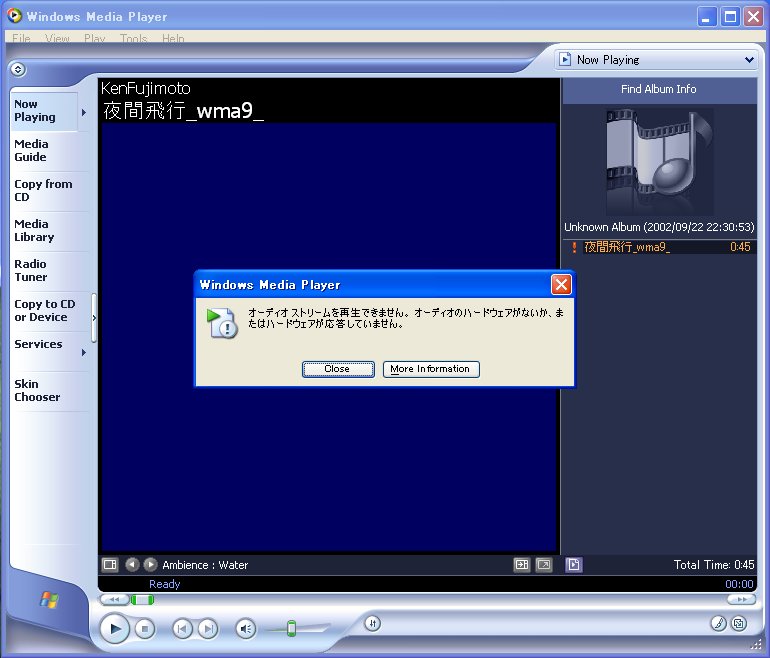Image resolution: width=770 pixels, height=658 pixels.
Task: Click the album art thumbnail
Action: [660, 162]
